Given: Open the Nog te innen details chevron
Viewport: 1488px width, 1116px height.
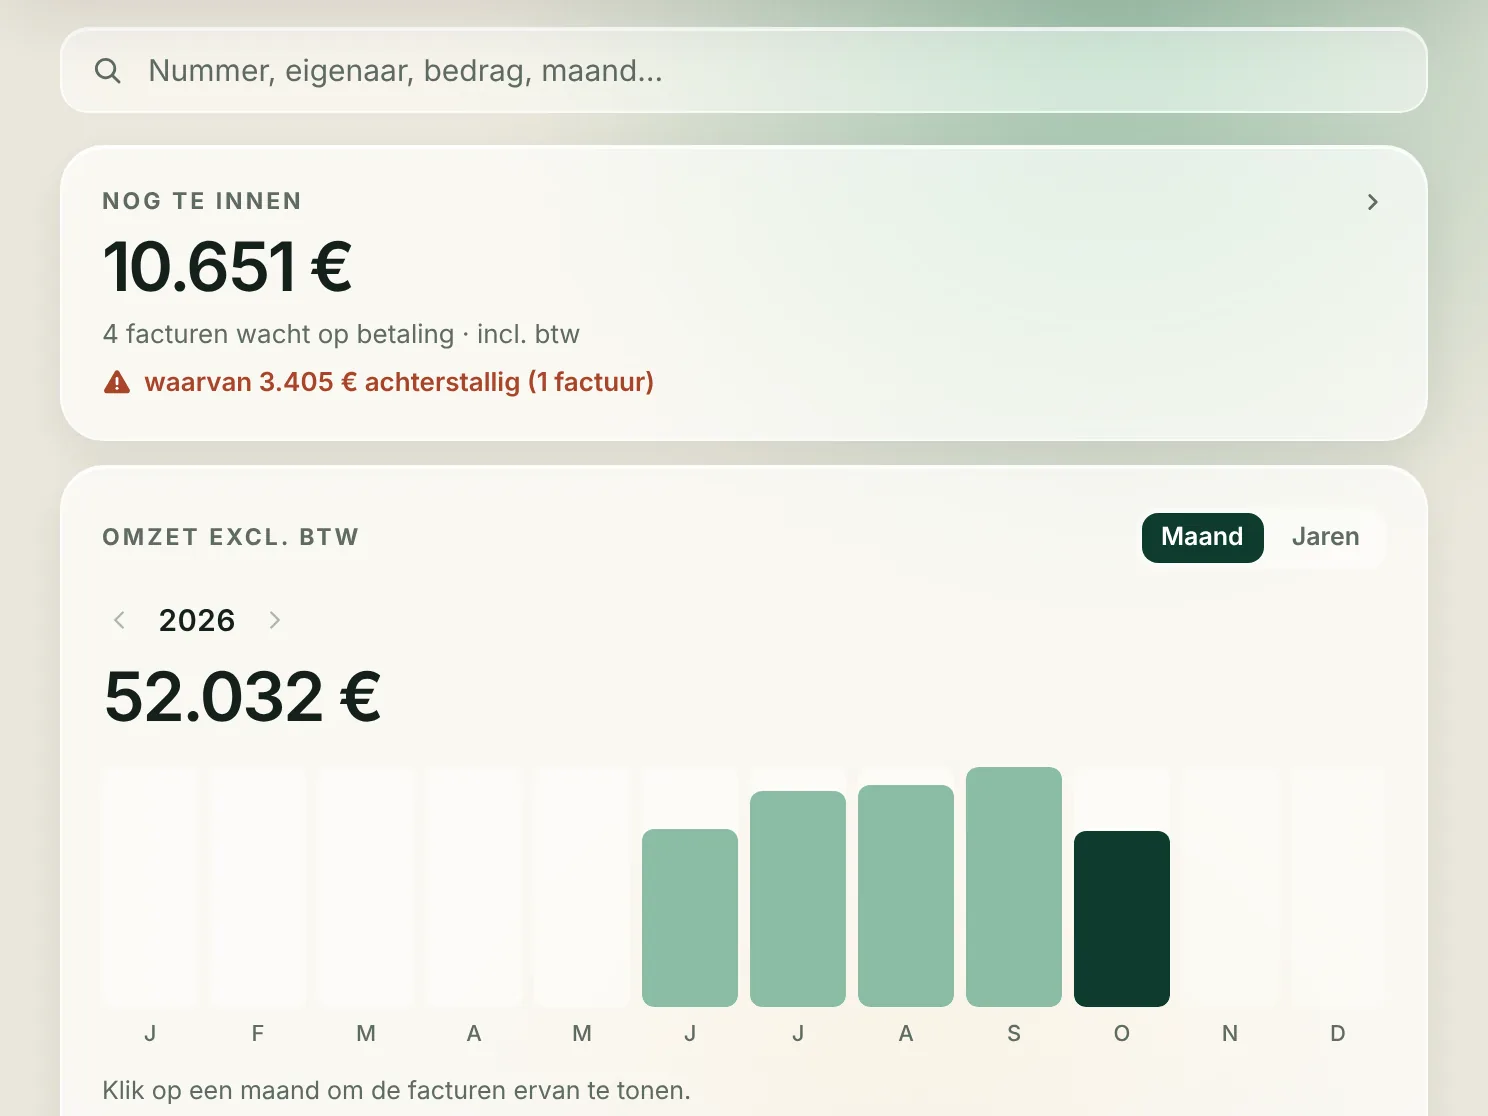Looking at the screenshot, I should (1372, 202).
